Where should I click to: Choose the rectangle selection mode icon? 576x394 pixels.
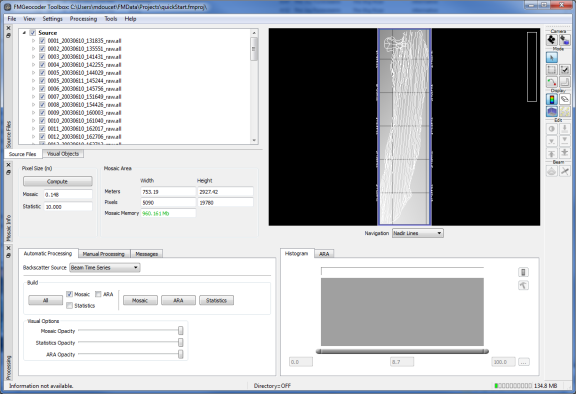pos(552,70)
